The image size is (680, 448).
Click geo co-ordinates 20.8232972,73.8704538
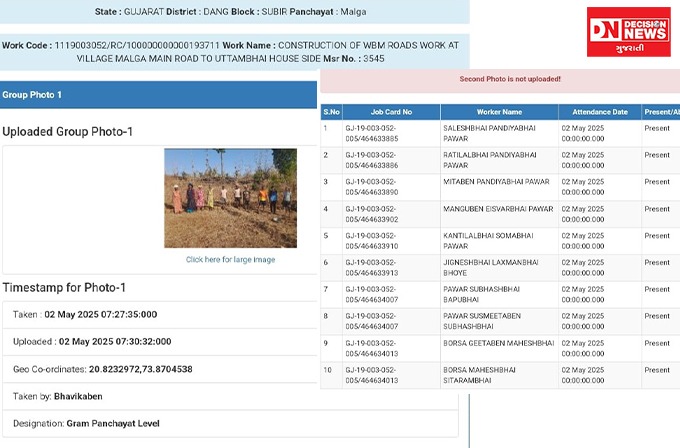(141, 370)
